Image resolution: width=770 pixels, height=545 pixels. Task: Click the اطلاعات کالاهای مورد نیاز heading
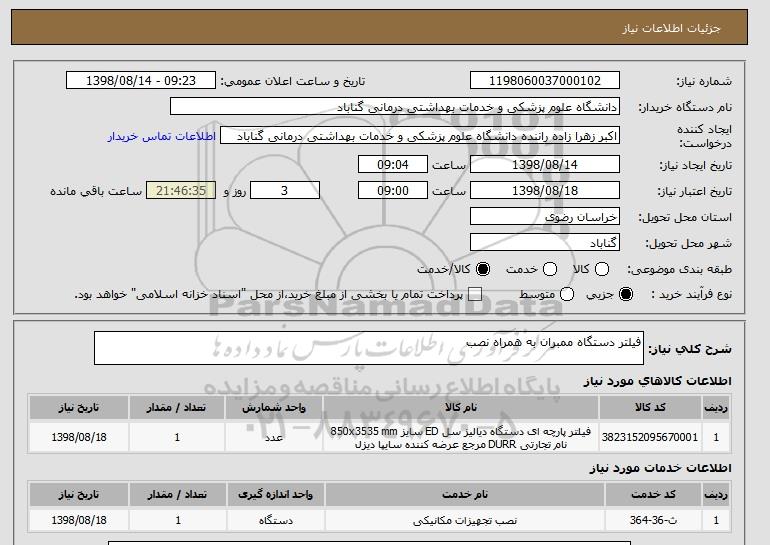point(658,381)
